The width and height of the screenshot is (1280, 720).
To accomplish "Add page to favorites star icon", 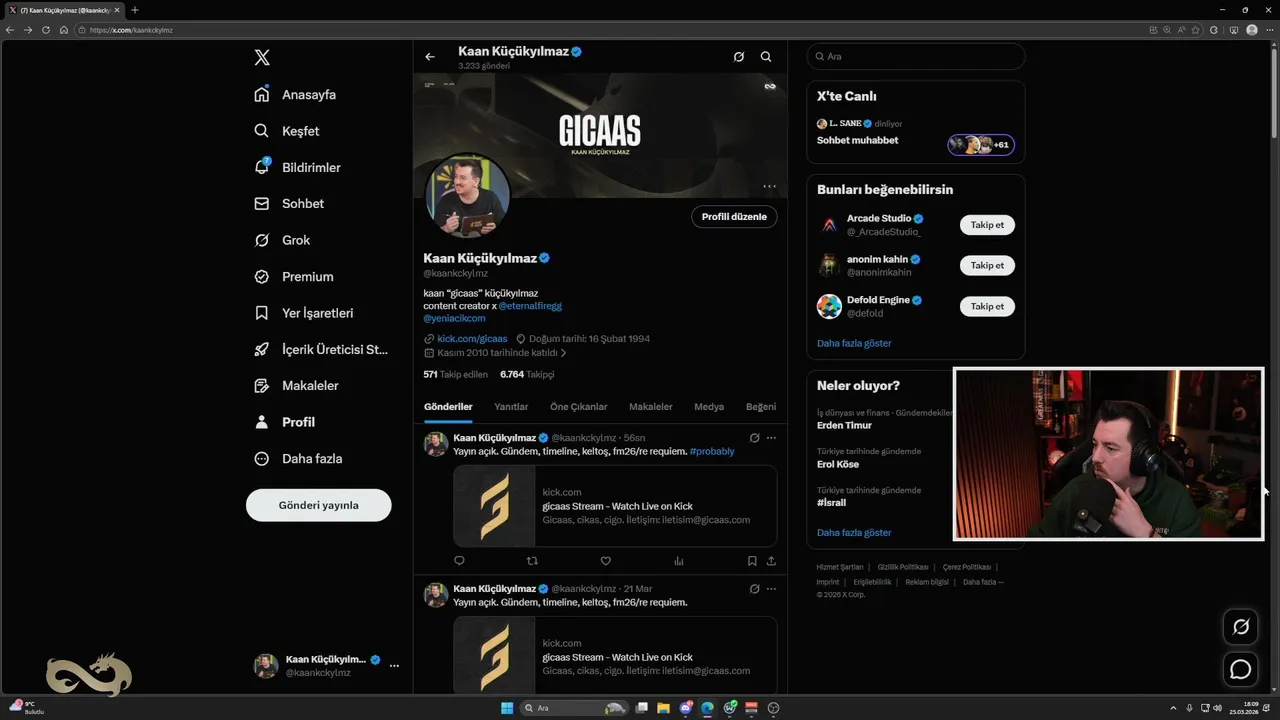I will (1196, 30).
